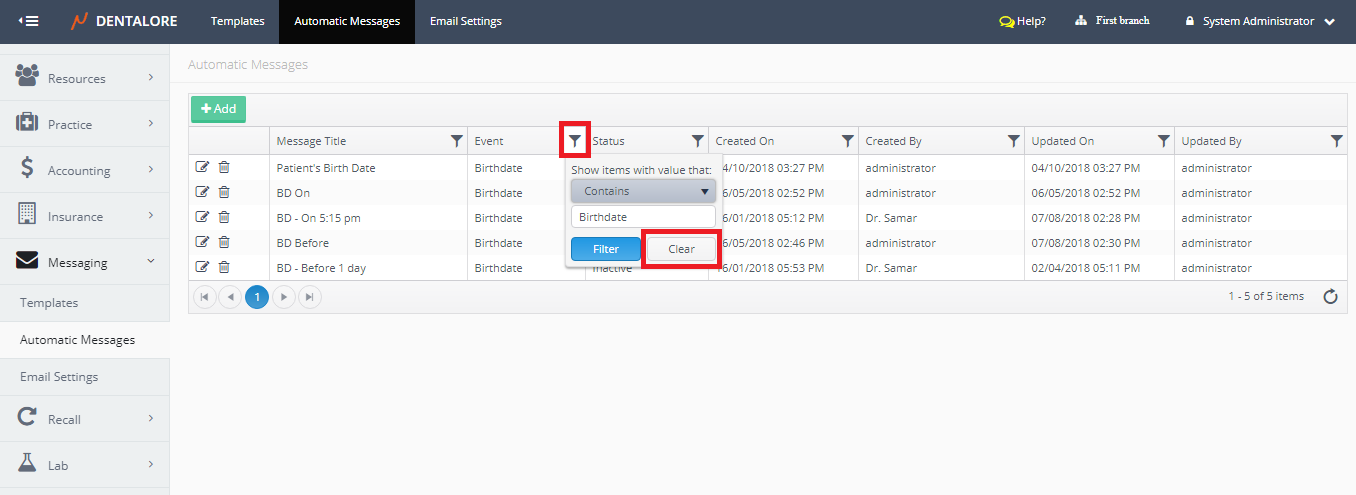Image resolution: width=1356 pixels, height=495 pixels.
Task: Open filter for Created By column
Action: (x=1013, y=141)
